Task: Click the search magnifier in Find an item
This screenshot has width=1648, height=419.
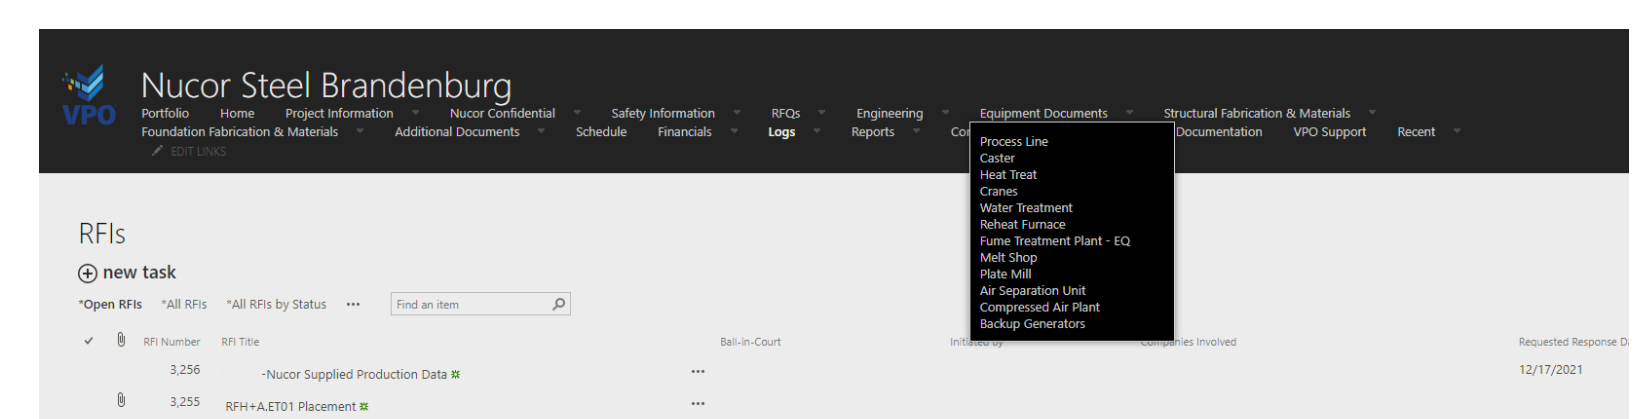Action: 559,304
